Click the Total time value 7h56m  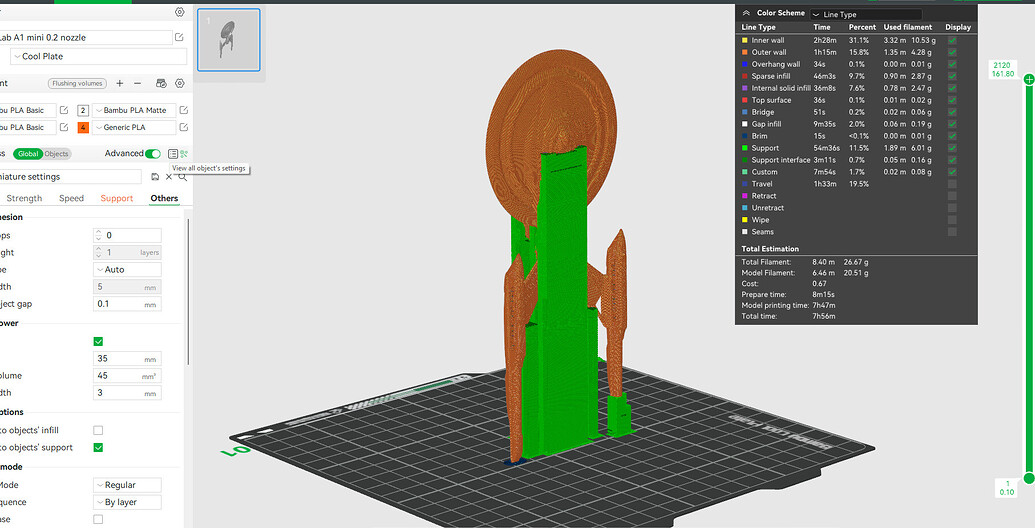point(824,316)
